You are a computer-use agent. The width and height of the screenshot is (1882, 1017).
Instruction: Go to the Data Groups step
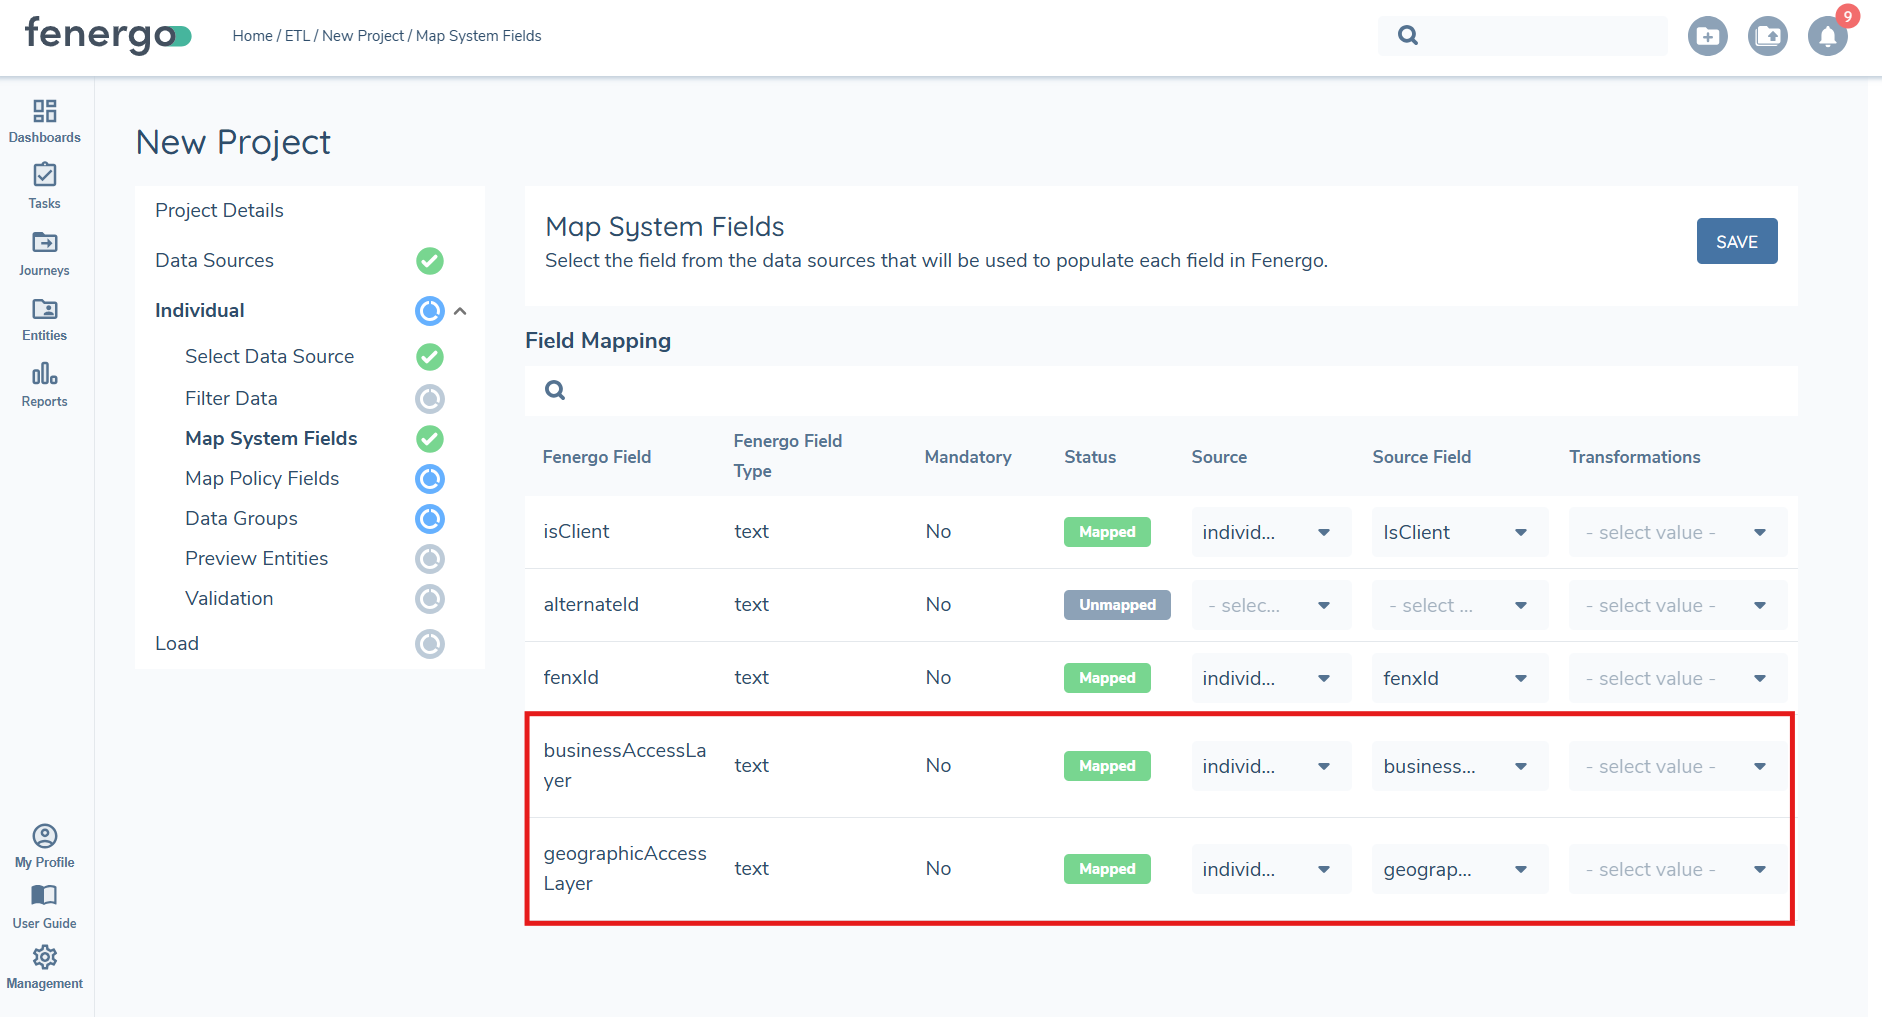point(241,519)
